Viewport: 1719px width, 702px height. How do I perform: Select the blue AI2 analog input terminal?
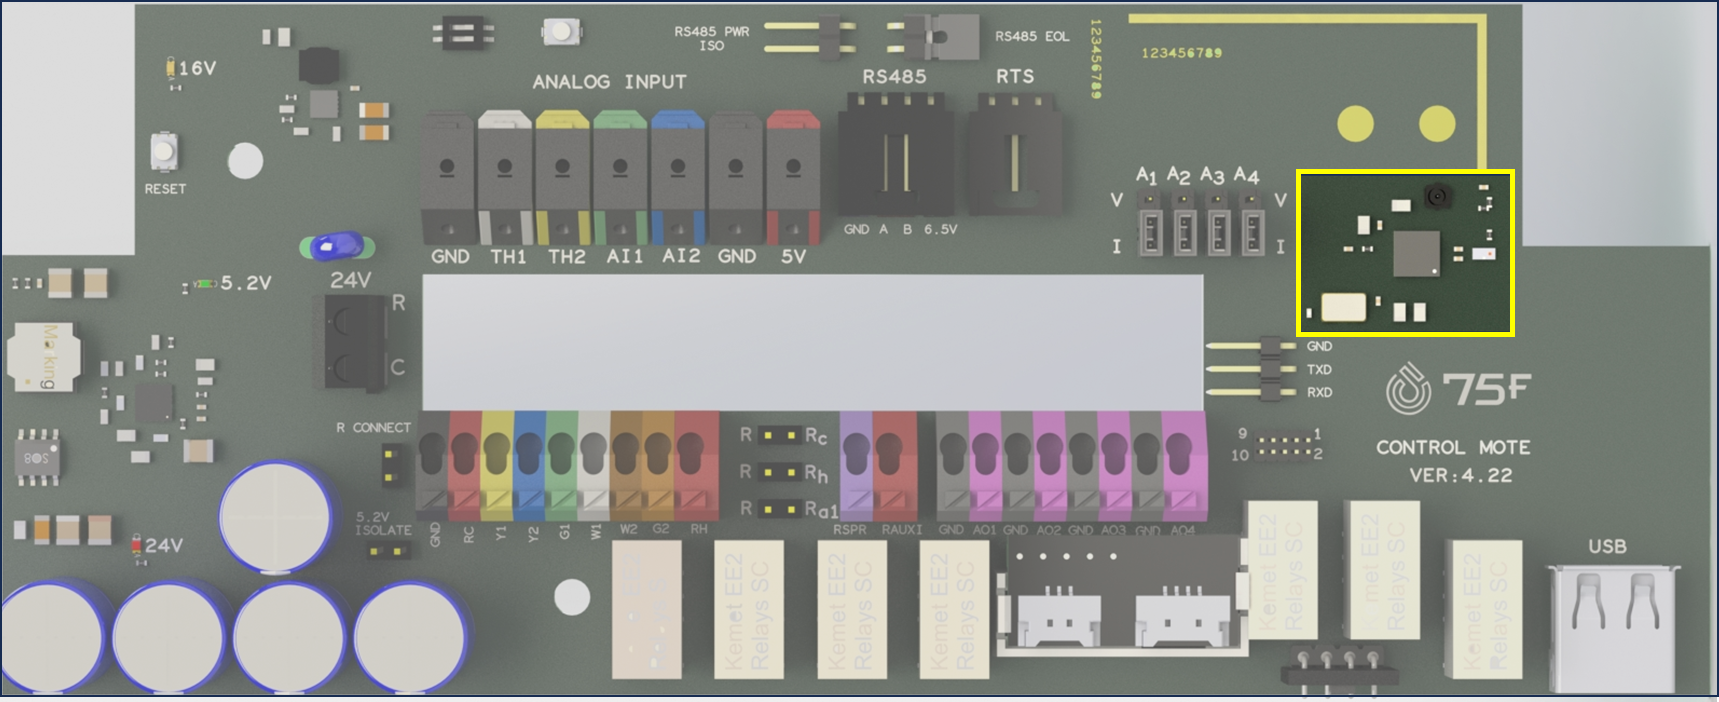678,177
